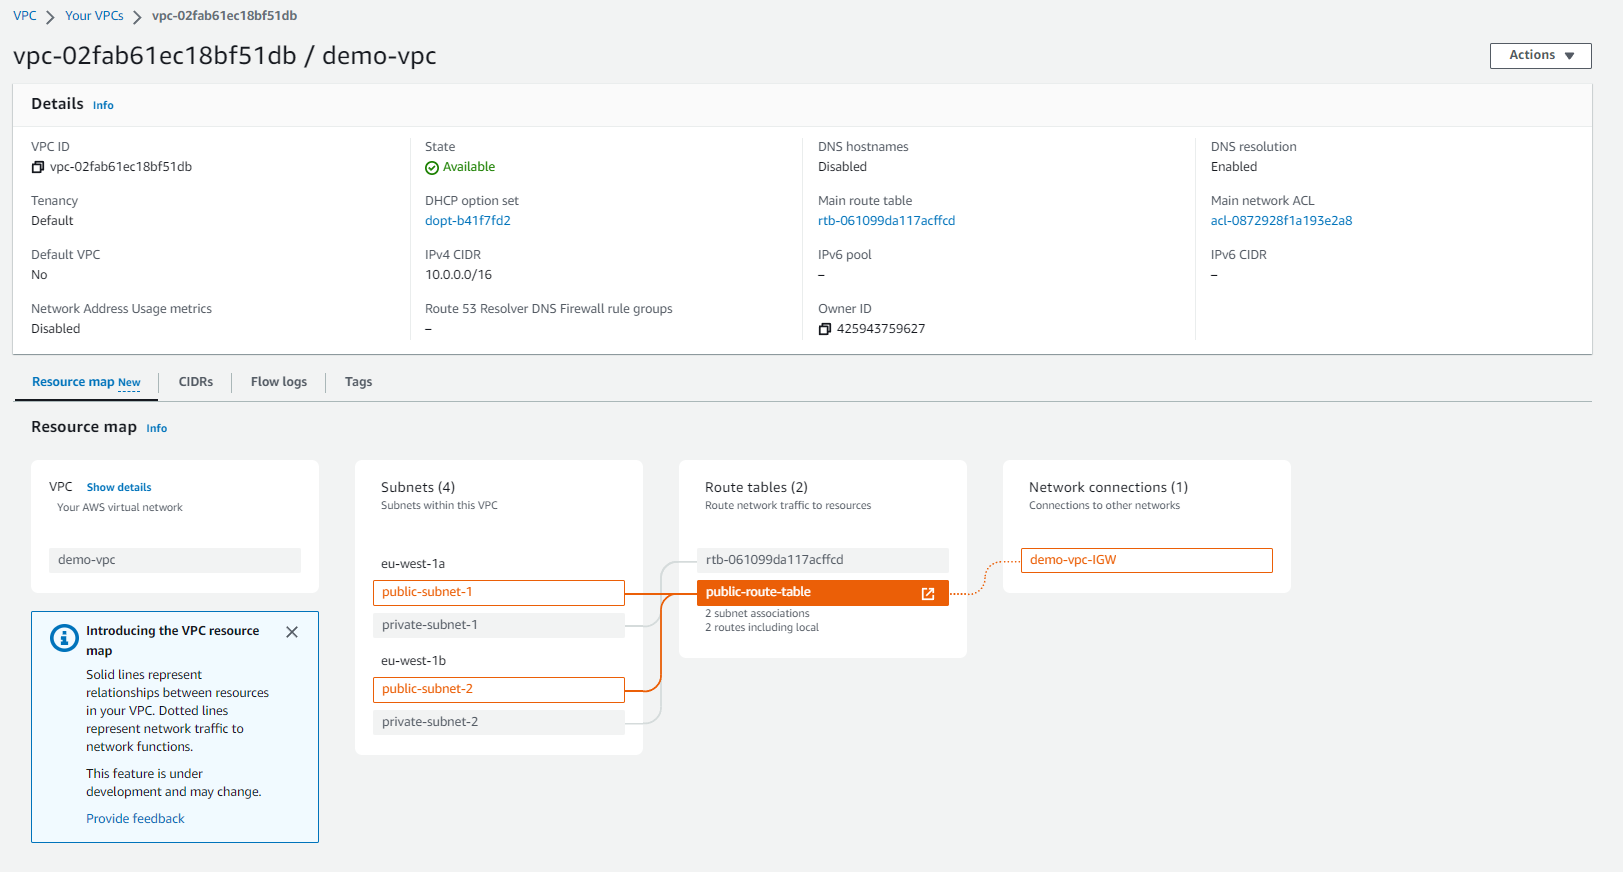Open public-route-table via external link icon
This screenshot has height=872, width=1623.
pyautogui.click(x=927, y=593)
